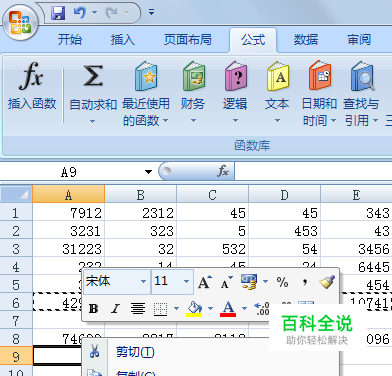Viewport: 392px width, 376px height.
Task: Switch to the 开始 tab
Action: tap(70, 40)
